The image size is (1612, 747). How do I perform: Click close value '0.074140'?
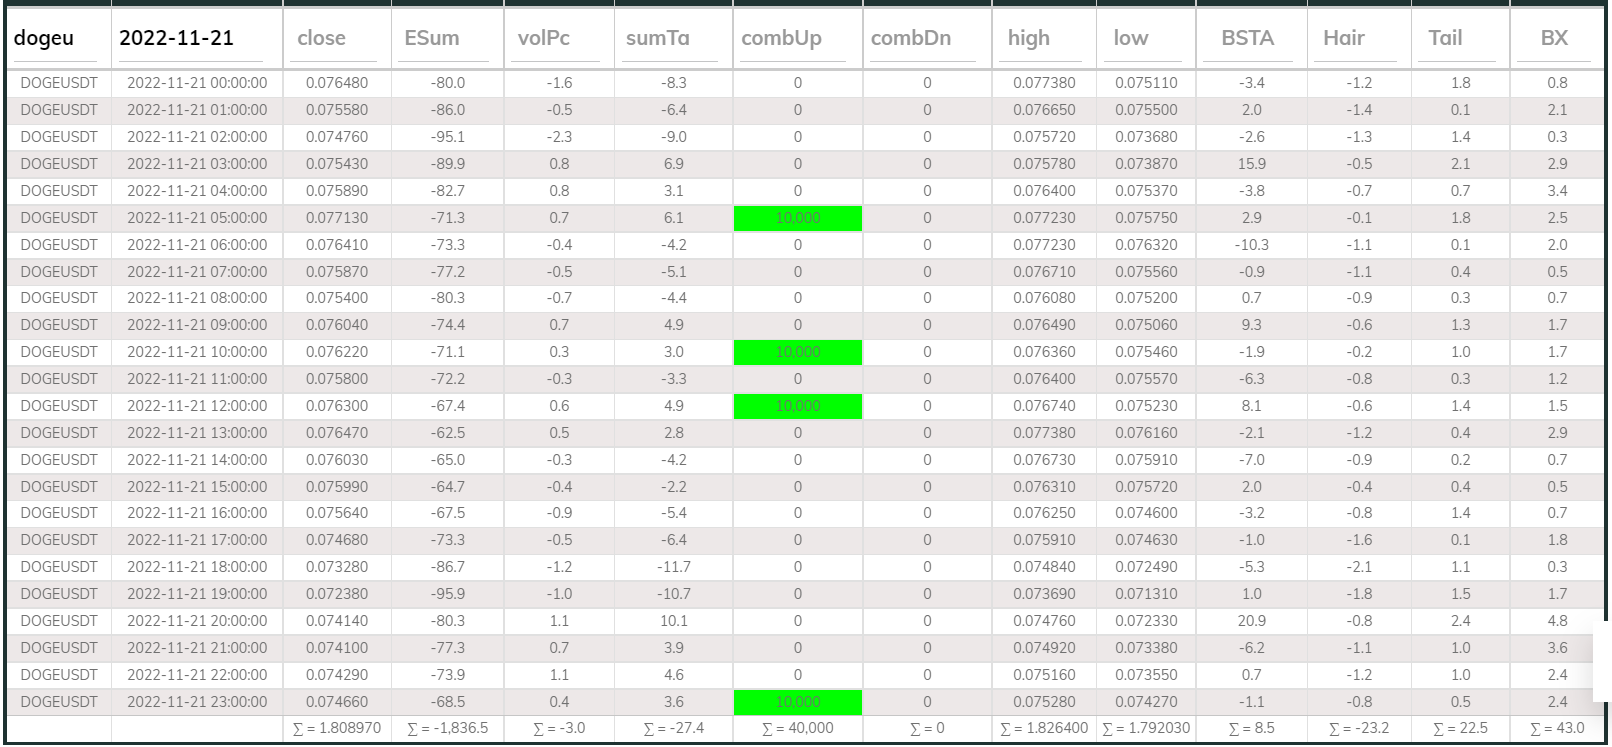[x=337, y=621]
